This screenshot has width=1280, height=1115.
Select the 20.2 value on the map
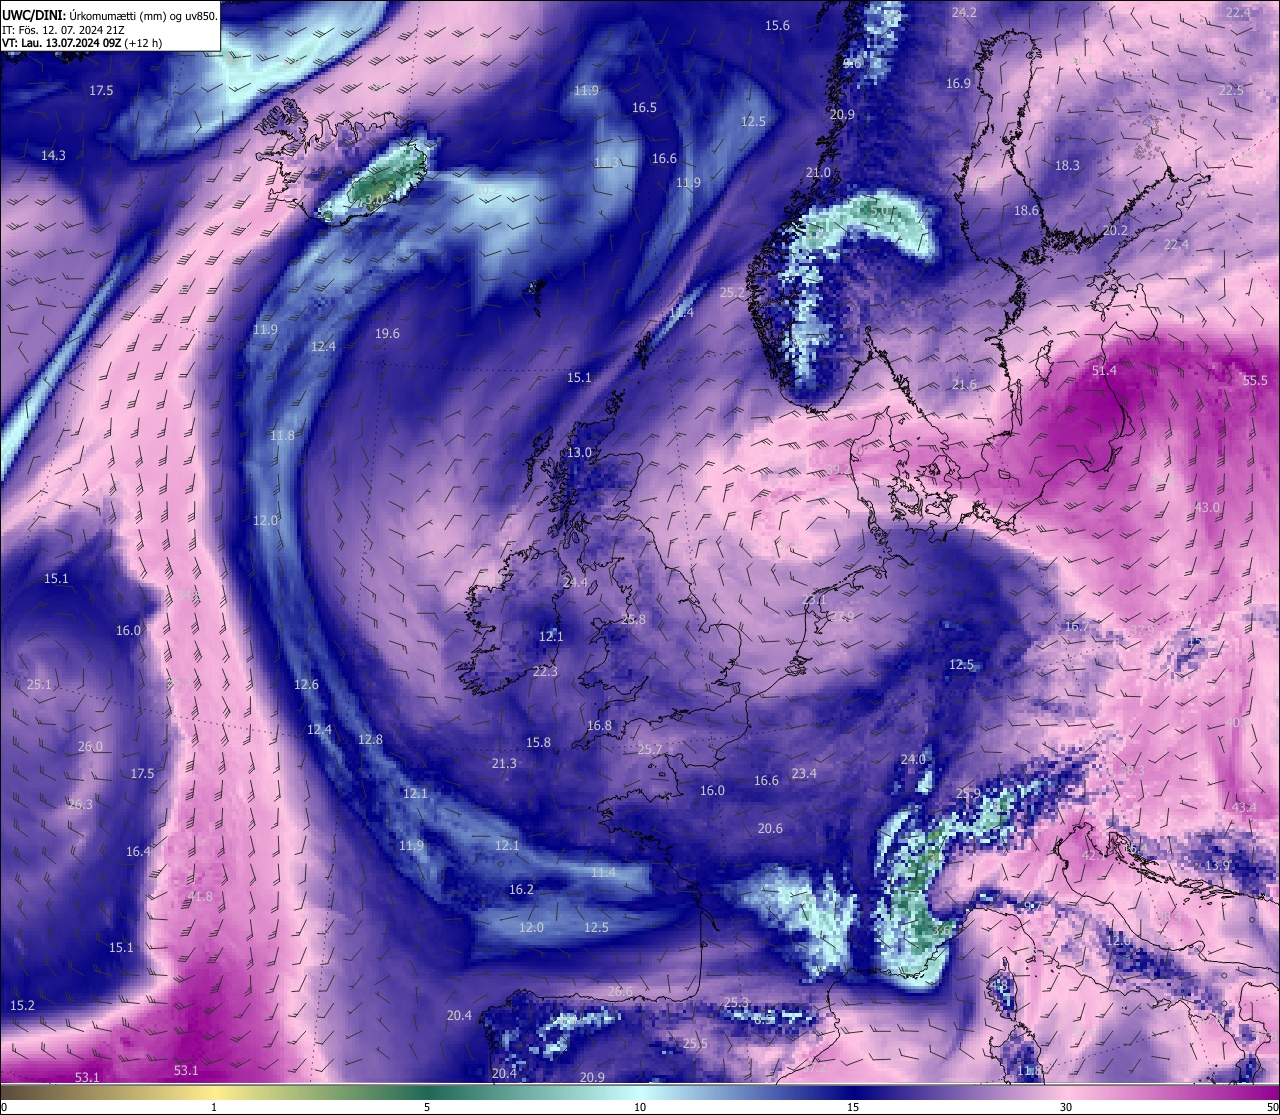pyautogui.click(x=1115, y=230)
